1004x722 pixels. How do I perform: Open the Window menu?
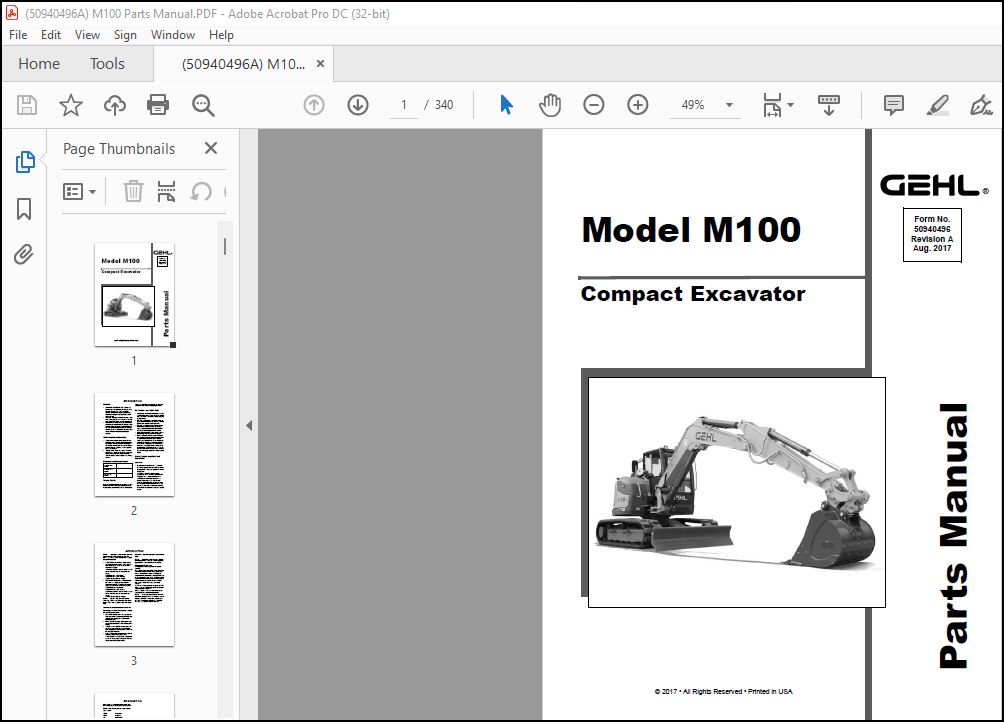click(173, 35)
